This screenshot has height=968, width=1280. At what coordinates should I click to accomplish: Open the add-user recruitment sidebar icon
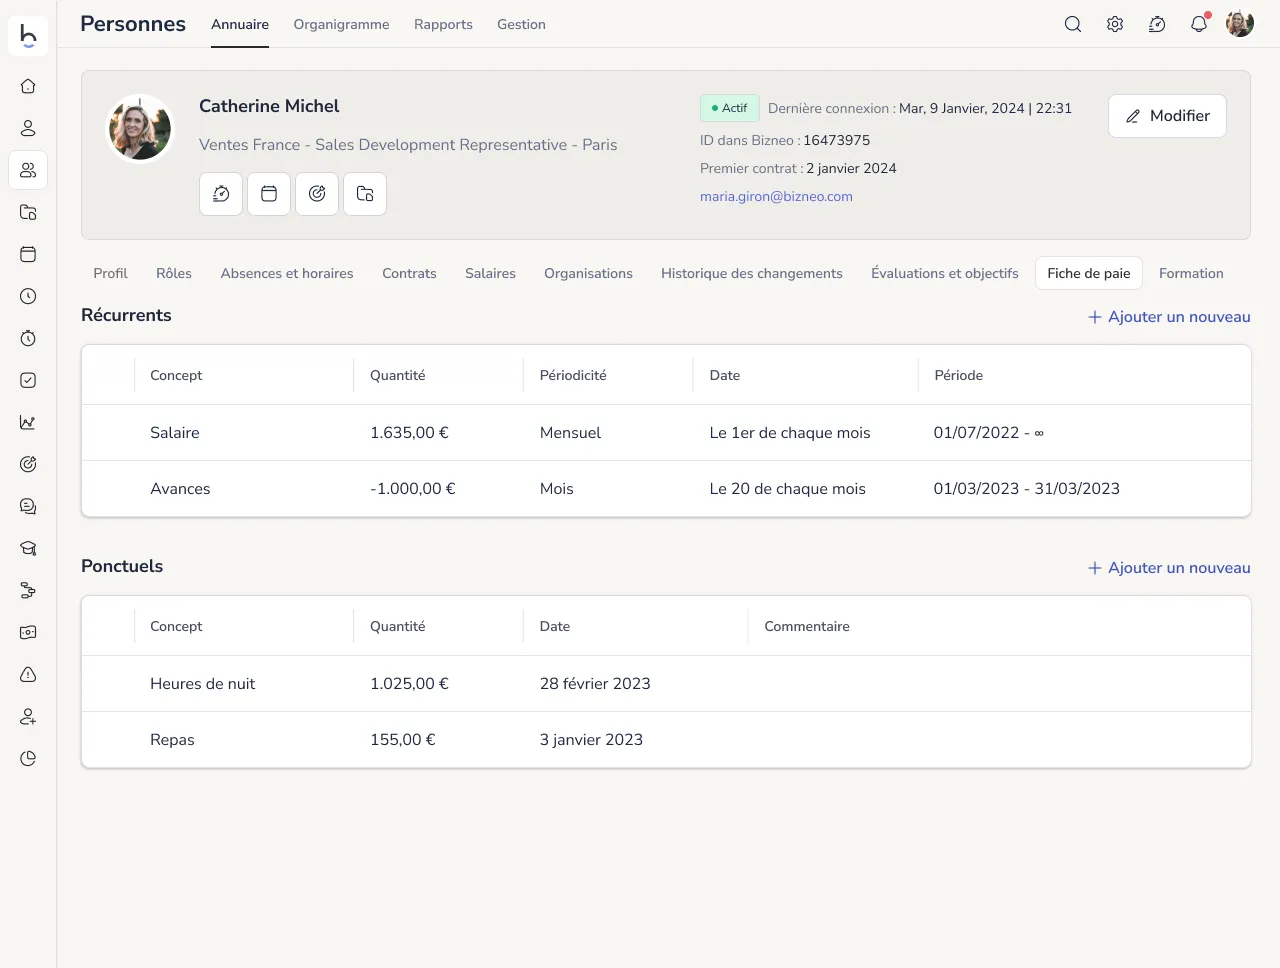[x=28, y=716]
